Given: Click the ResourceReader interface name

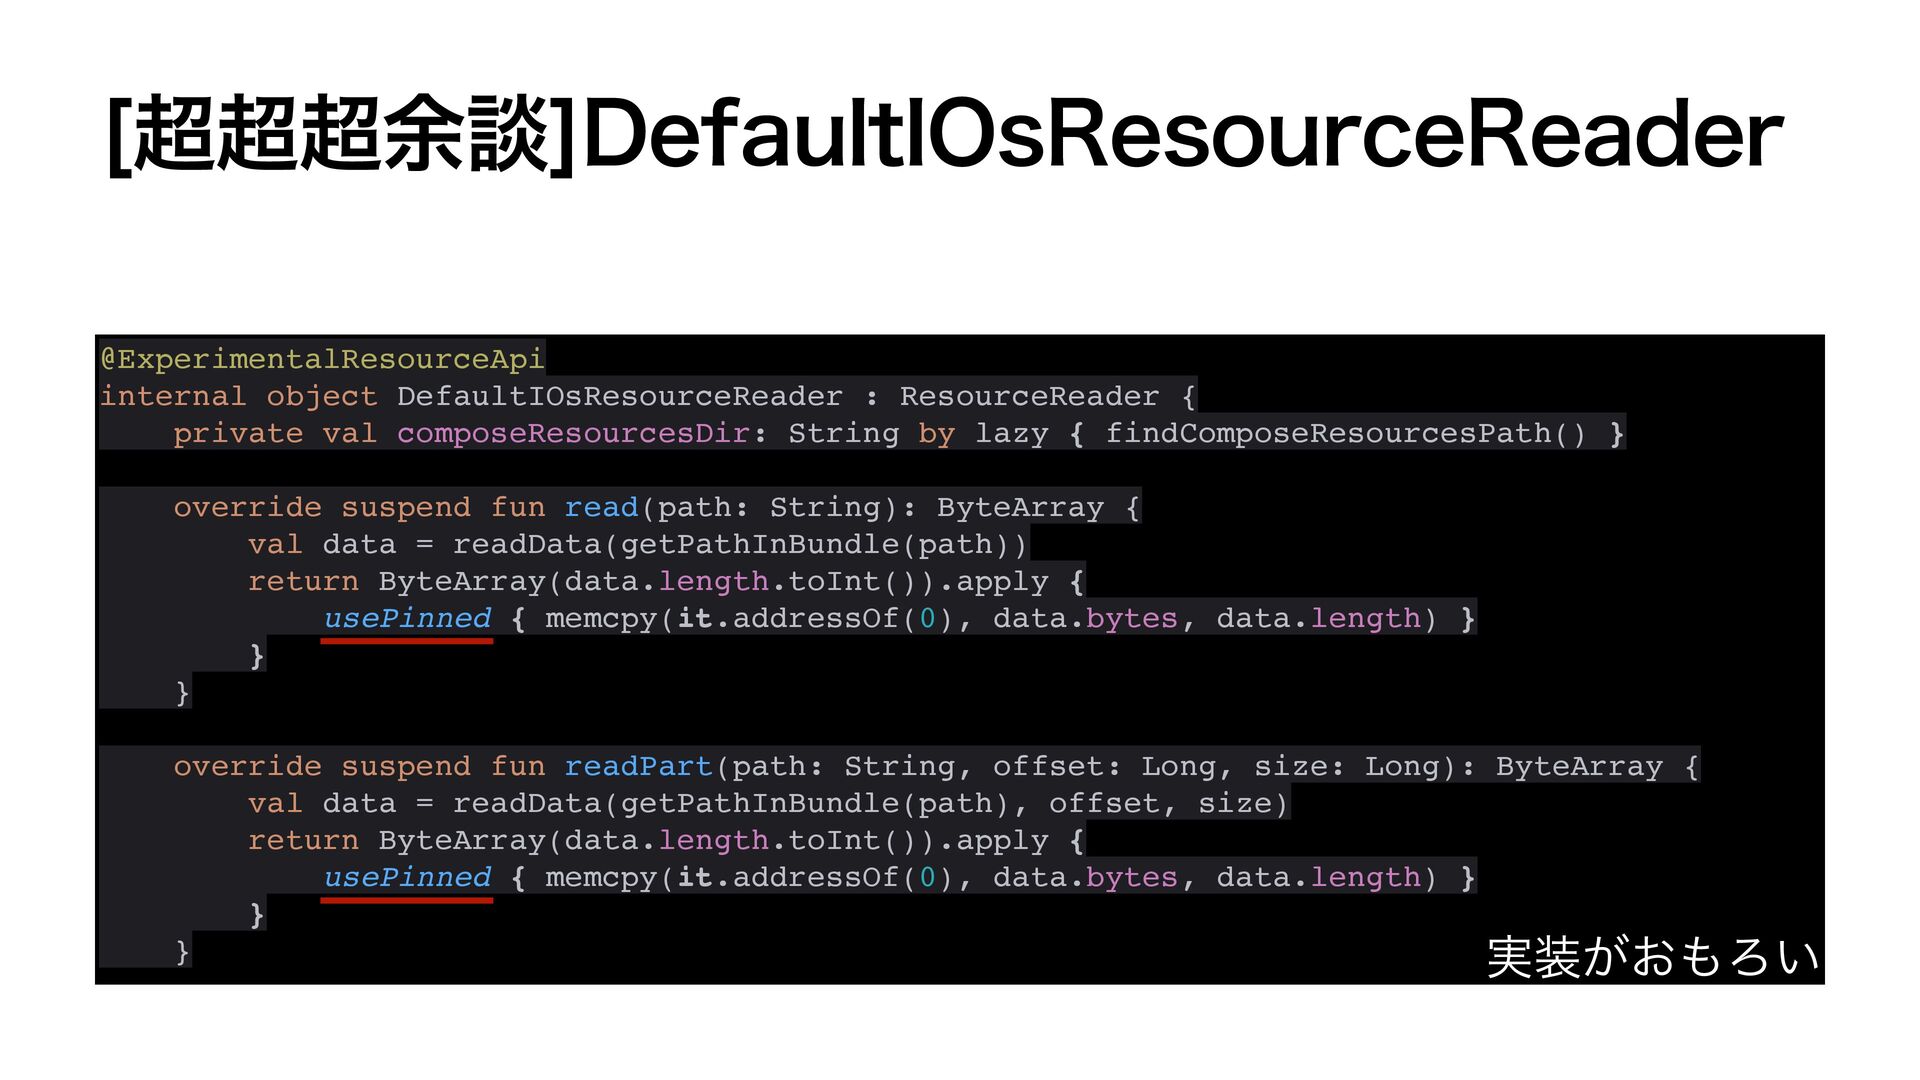Looking at the screenshot, I should tap(1029, 396).
